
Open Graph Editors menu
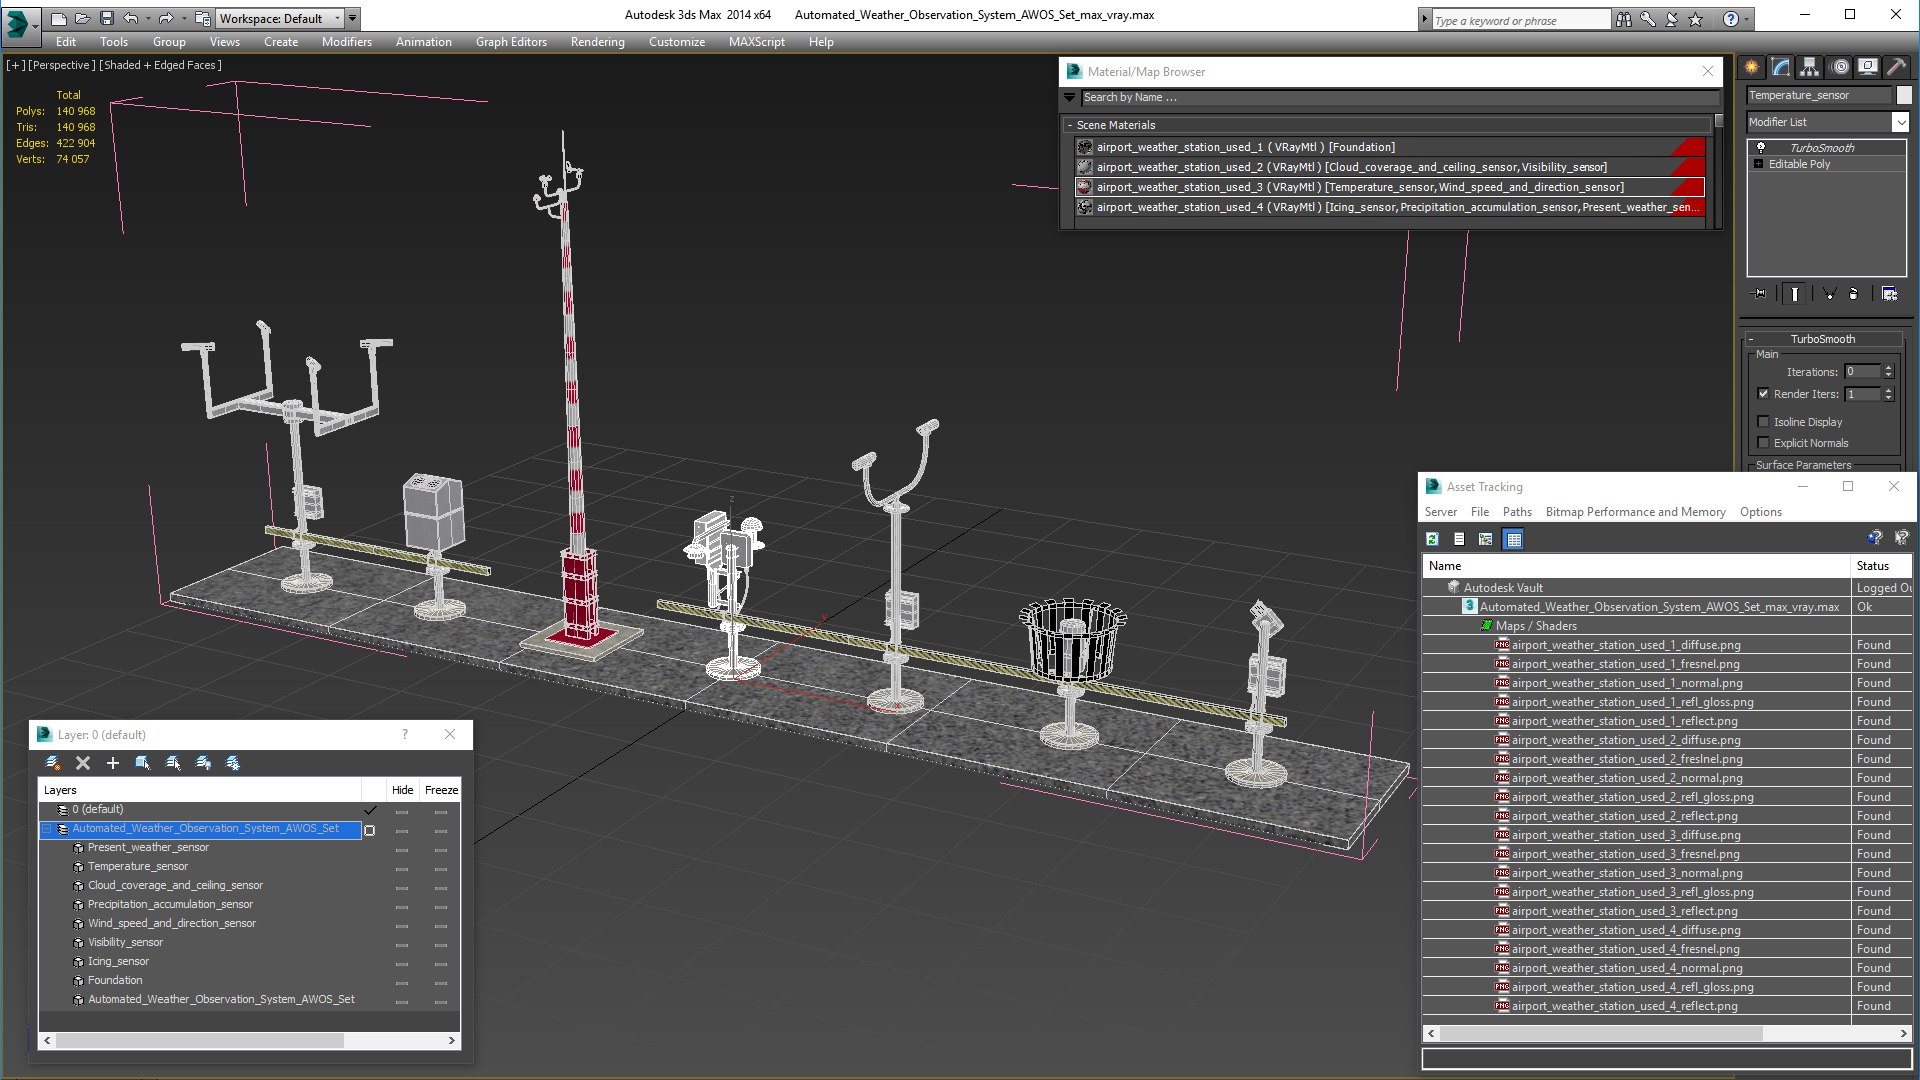click(x=511, y=42)
